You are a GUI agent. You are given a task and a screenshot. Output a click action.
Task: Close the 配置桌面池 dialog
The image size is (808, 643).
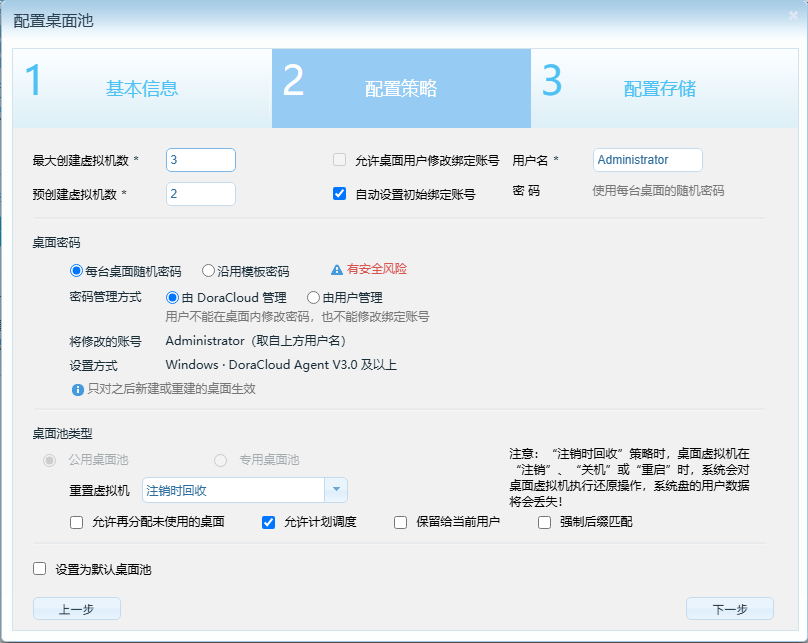793,15
